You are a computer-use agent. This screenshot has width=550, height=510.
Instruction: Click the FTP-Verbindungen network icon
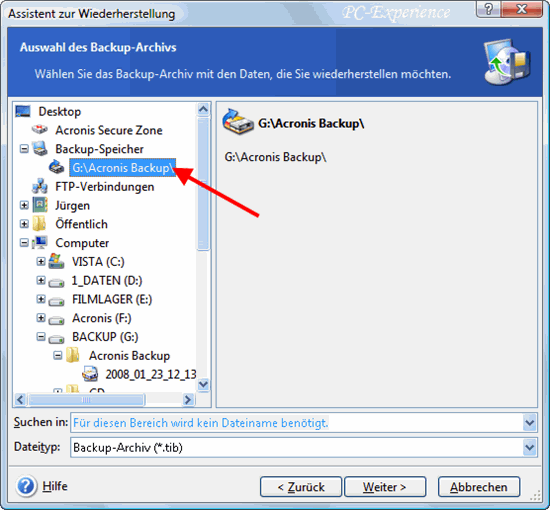(x=40, y=186)
